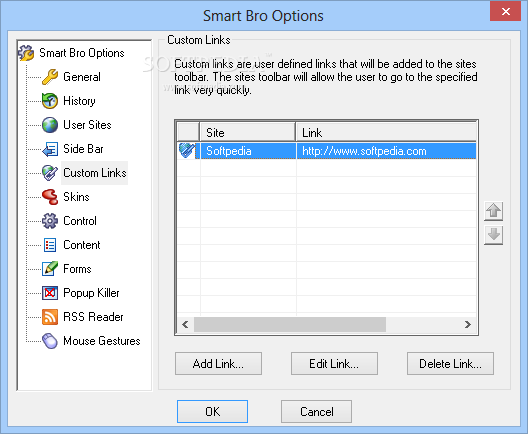Open the General settings page
The image size is (528, 434).
[82, 77]
